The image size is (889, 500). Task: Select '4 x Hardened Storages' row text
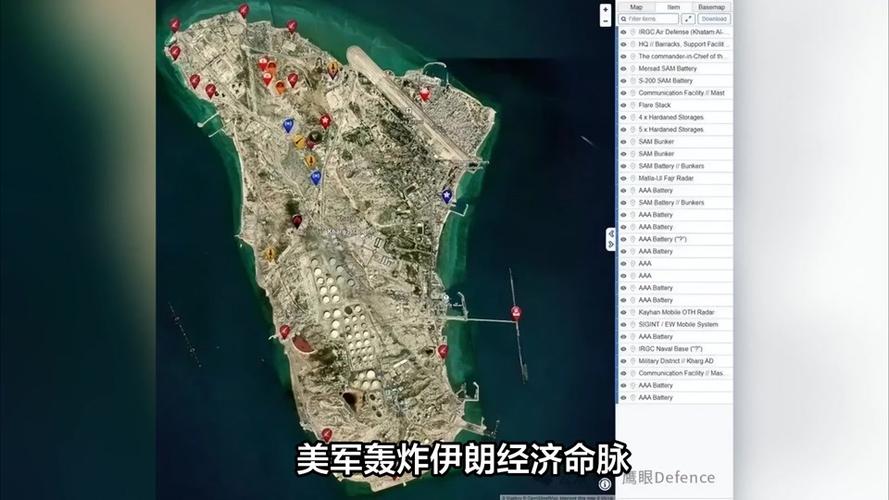[671, 117]
